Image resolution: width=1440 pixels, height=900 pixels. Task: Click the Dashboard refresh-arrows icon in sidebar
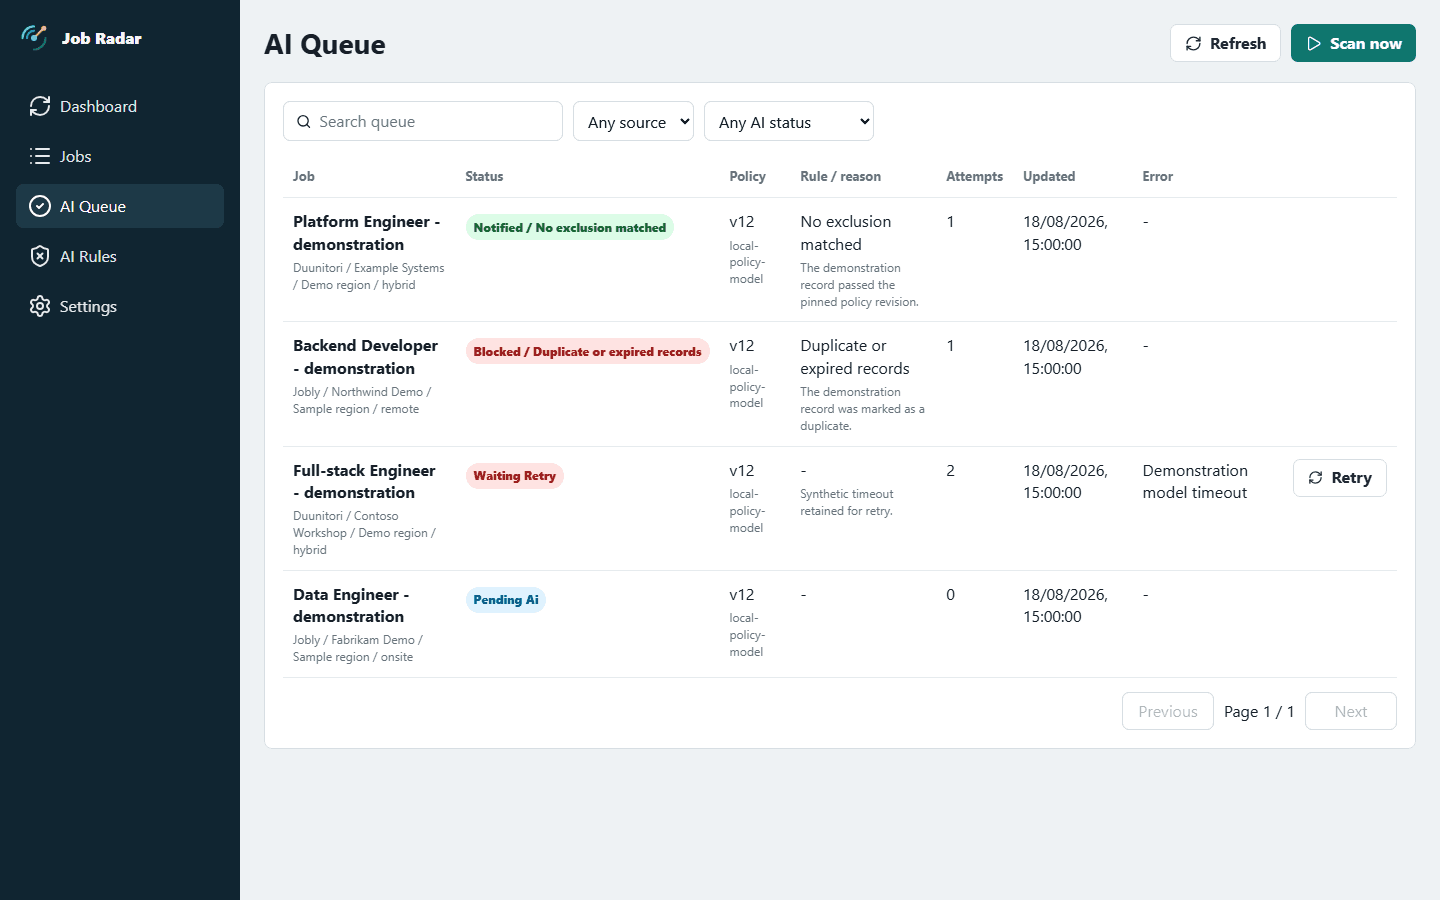(x=40, y=106)
